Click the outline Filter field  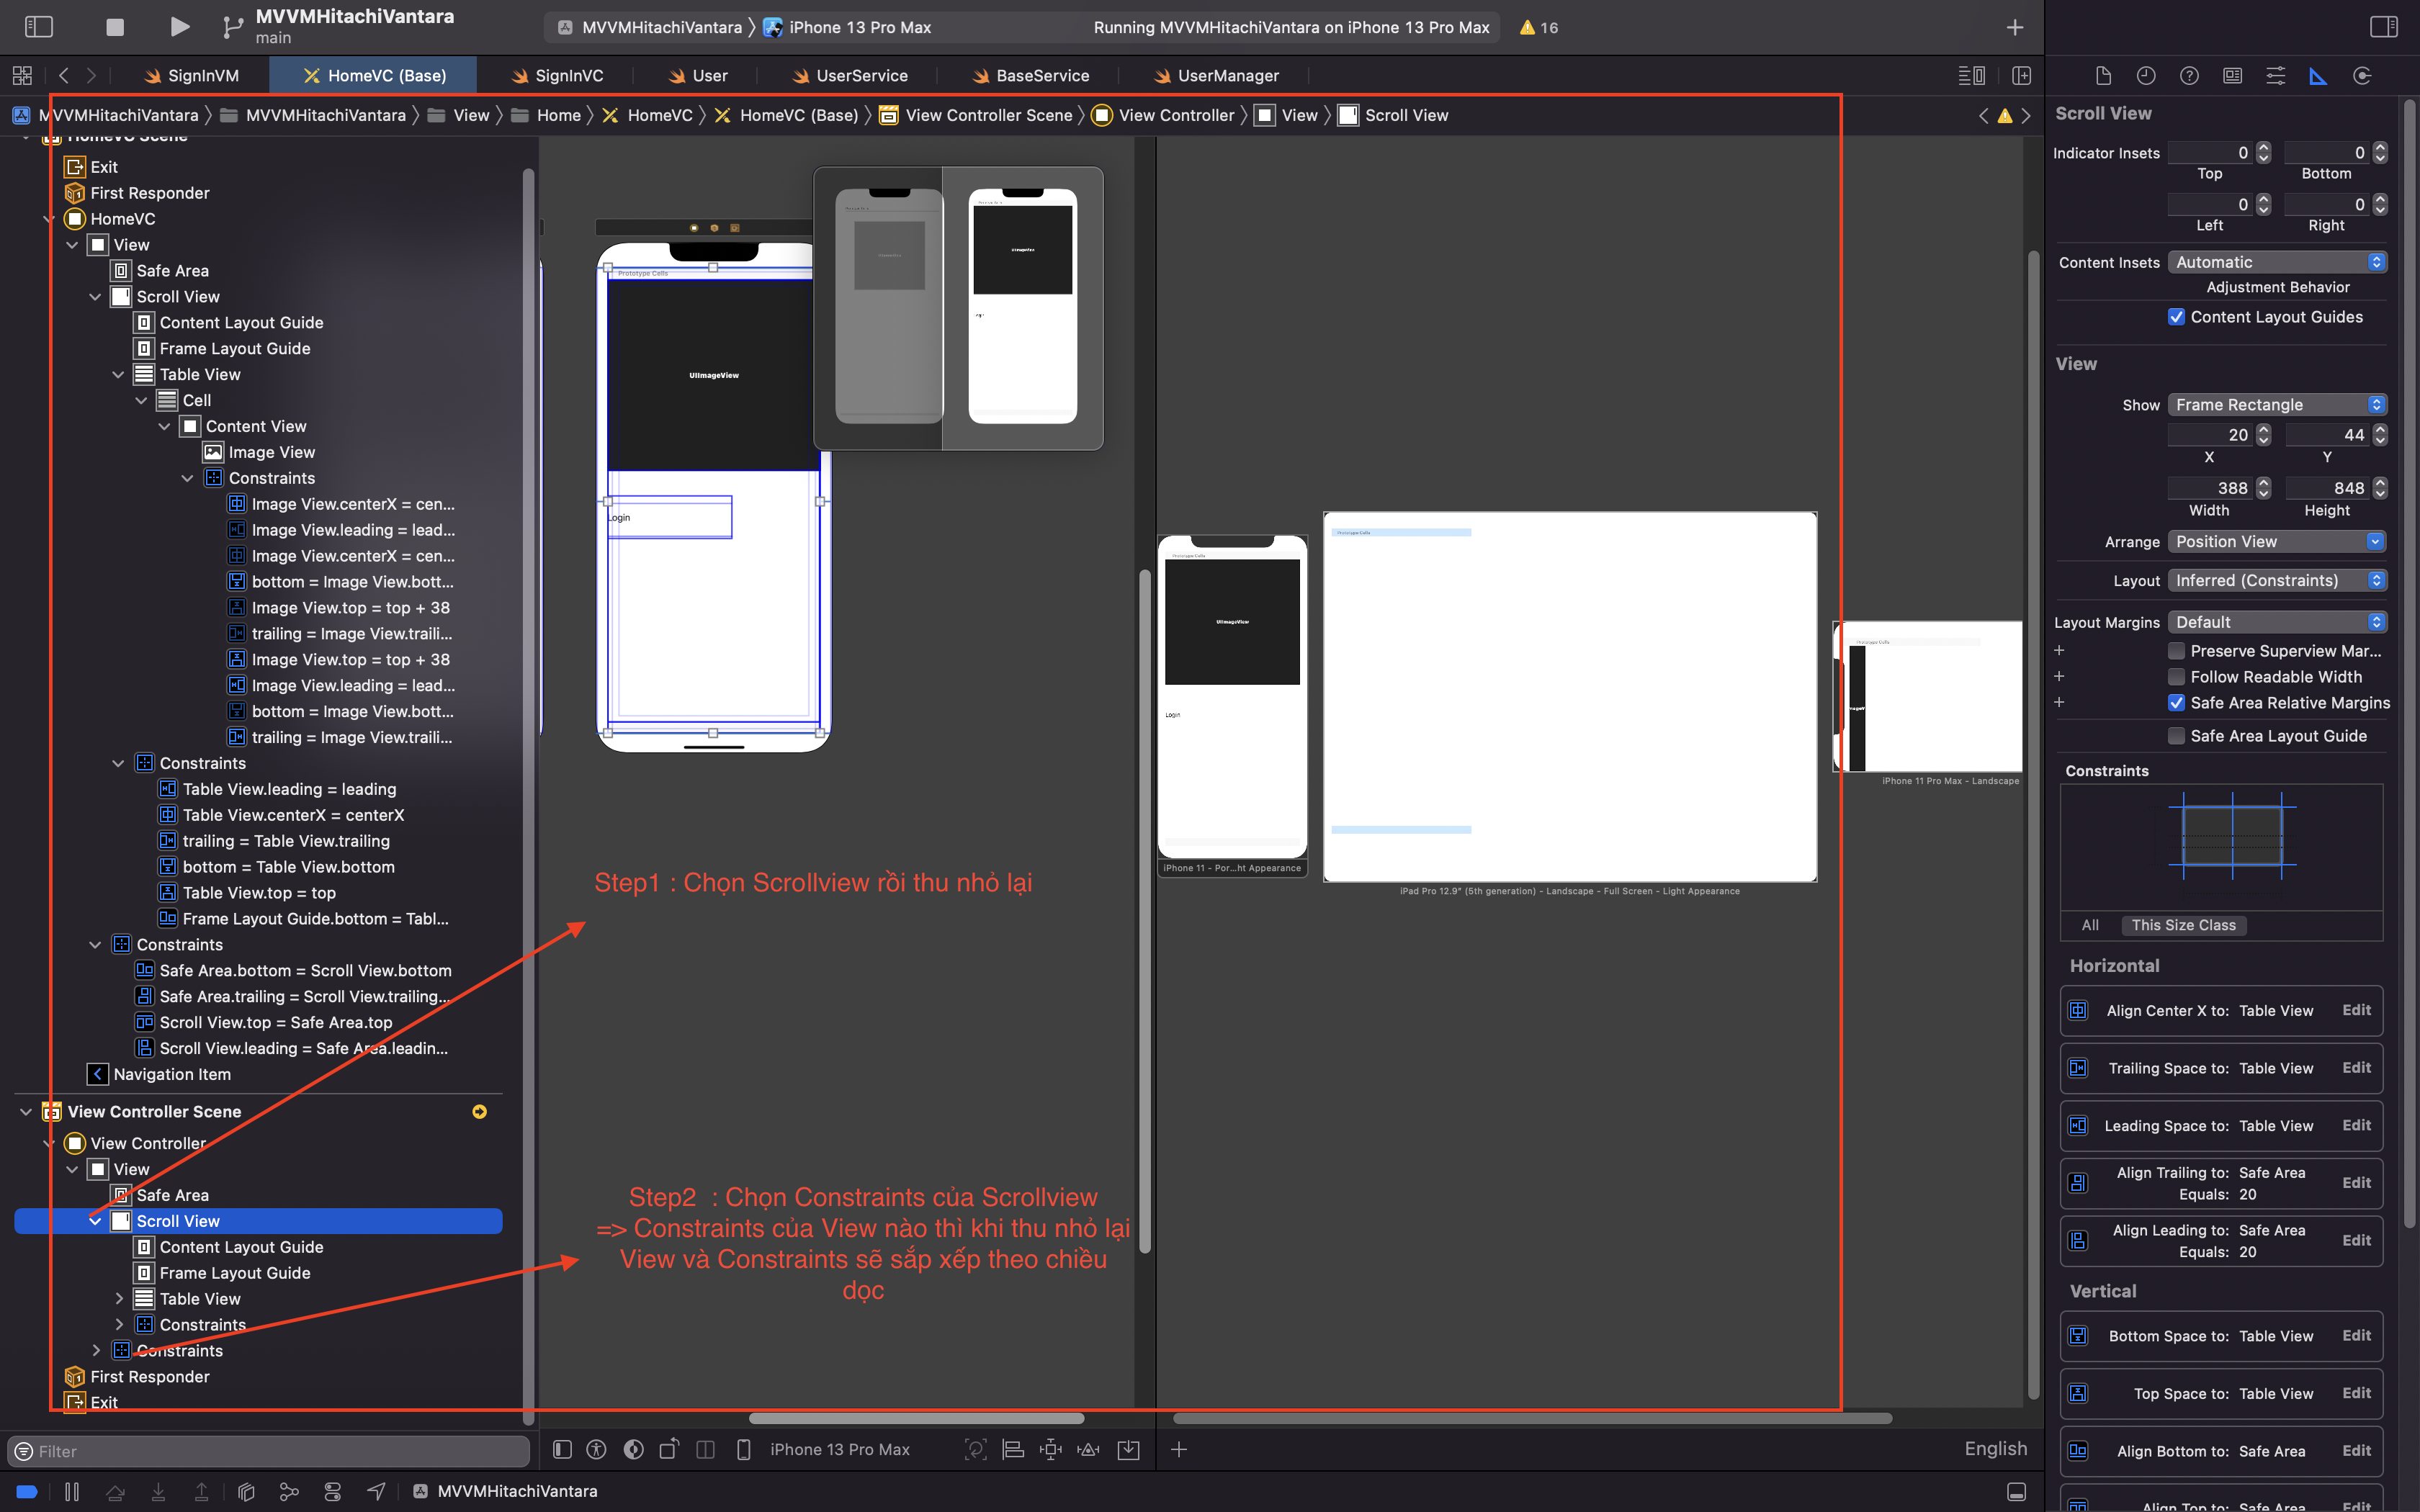coord(268,1451)
